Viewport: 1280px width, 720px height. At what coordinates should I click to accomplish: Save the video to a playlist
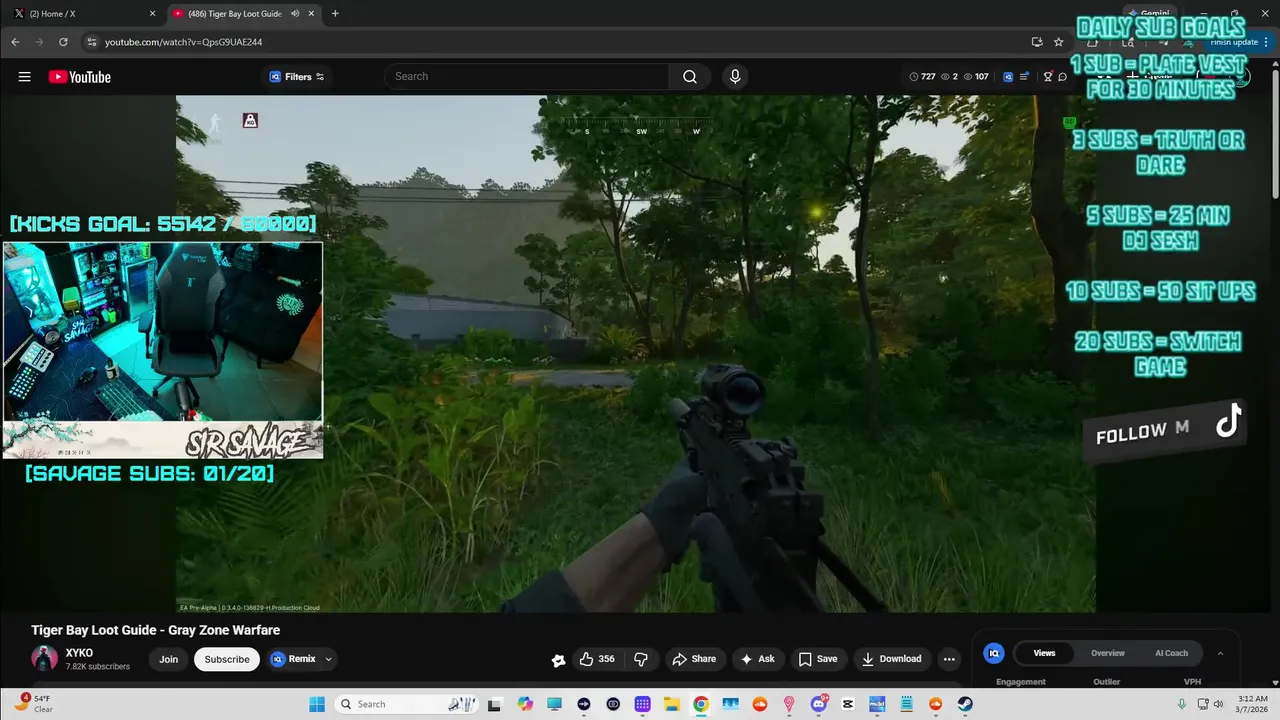(x=818, y=659)
